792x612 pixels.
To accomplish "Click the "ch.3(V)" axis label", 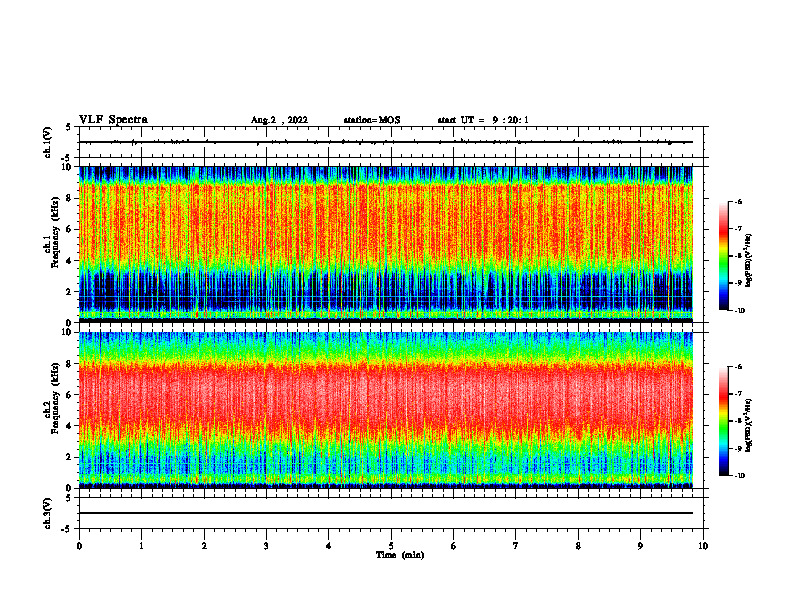I will (48, 513).
